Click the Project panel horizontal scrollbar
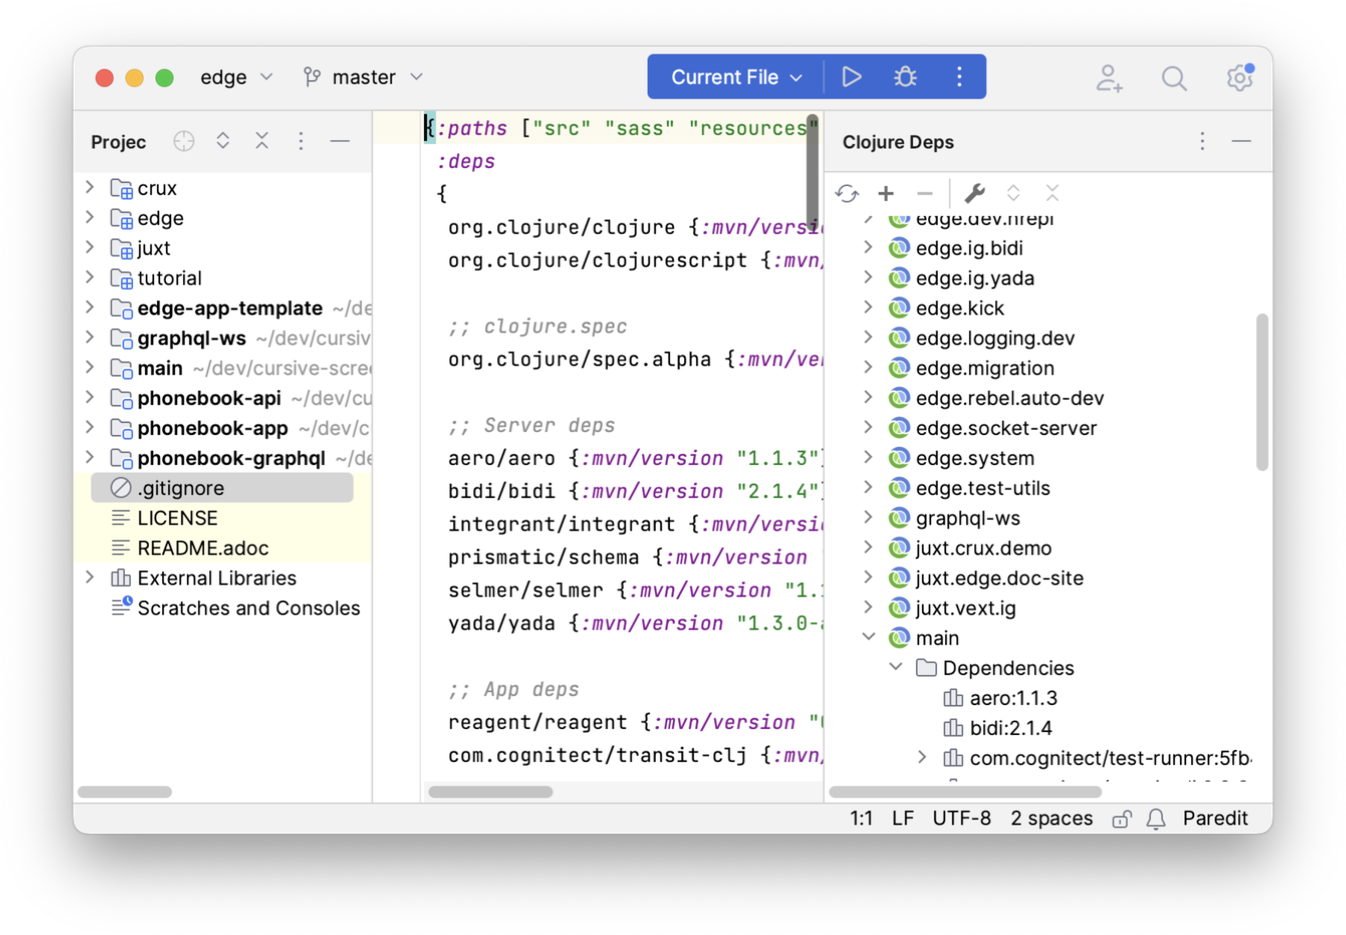The width and height of the screenshot is (1346, 935). 125,792
